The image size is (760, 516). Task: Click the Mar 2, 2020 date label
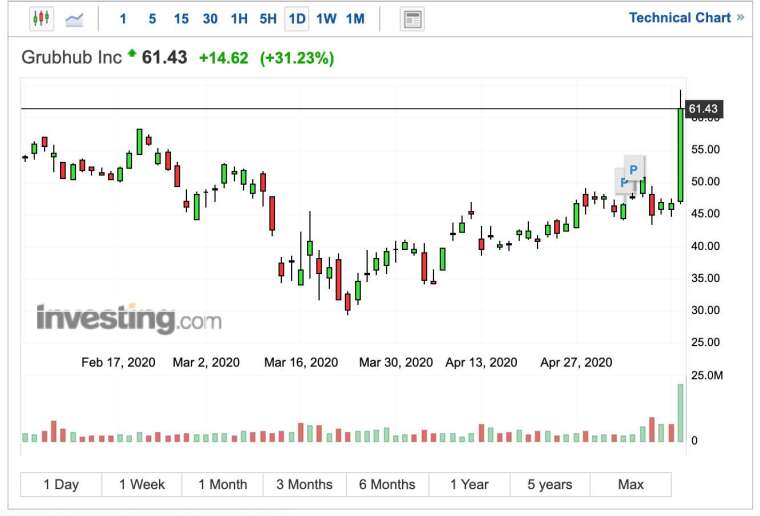(206, 362)
